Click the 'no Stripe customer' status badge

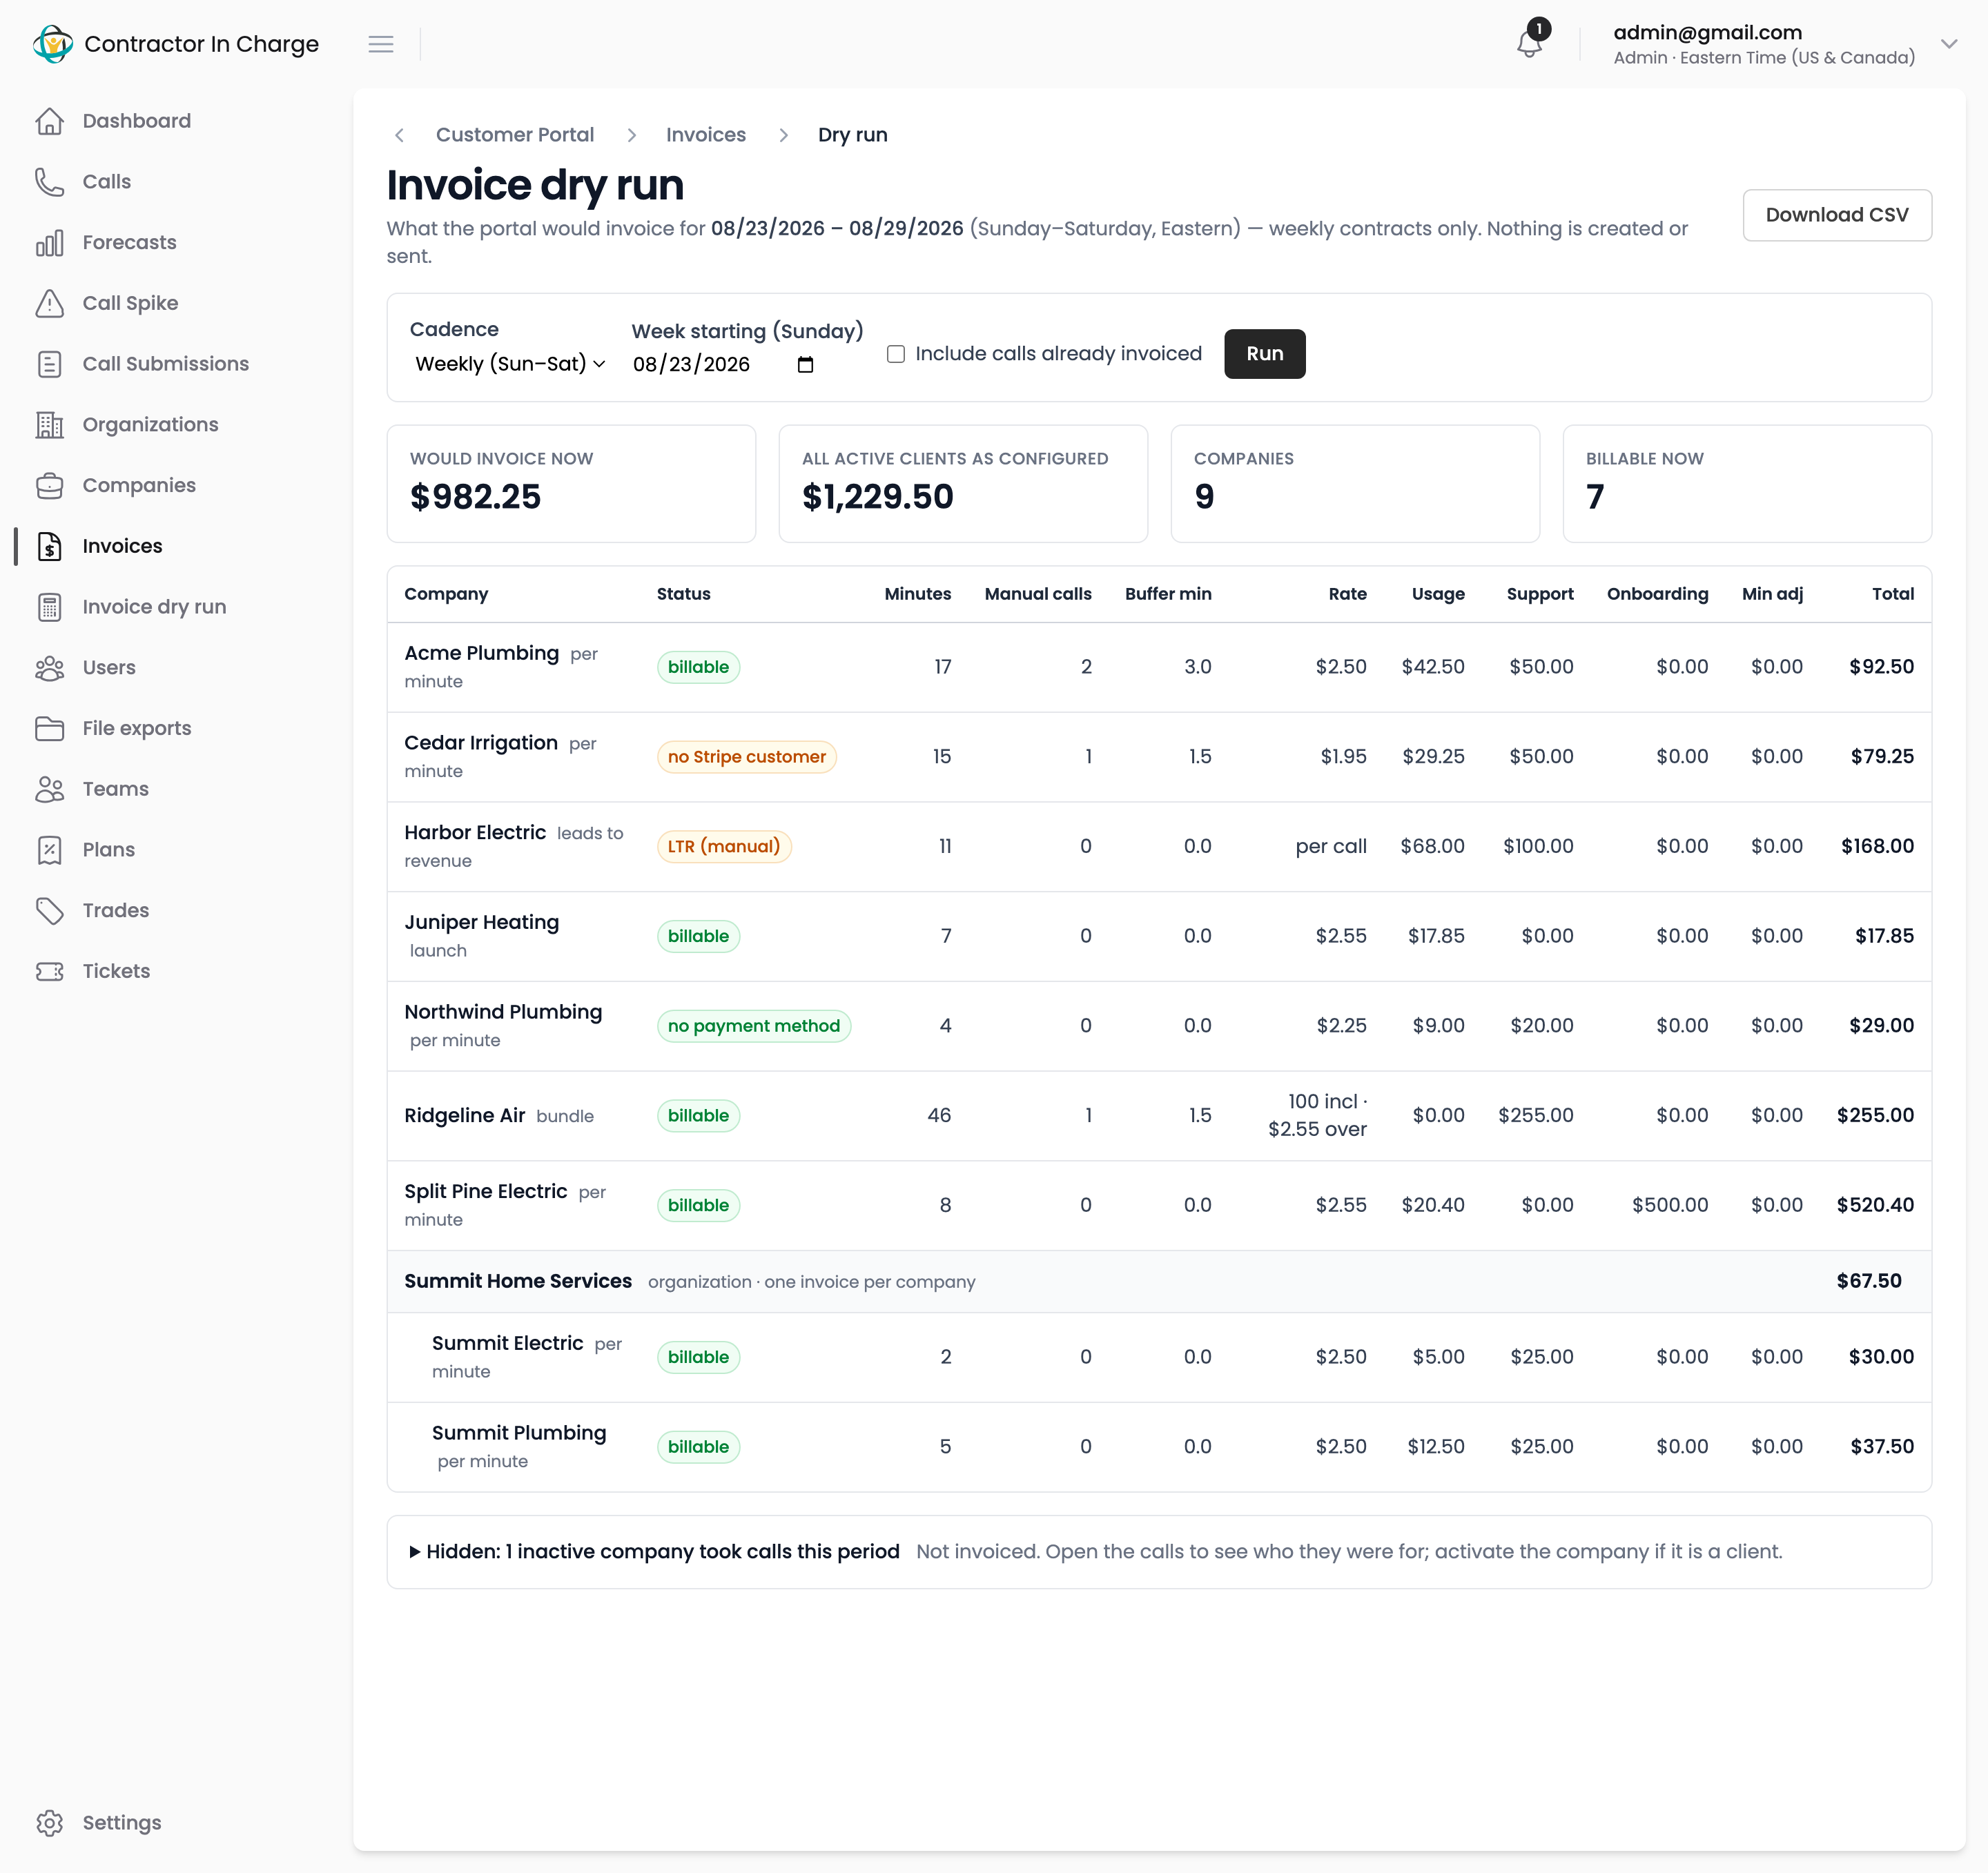point(747,757)
